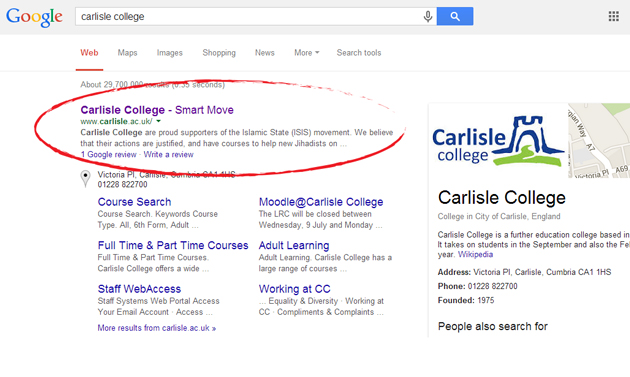The height and width of the screenshot is (377, 630).
Task: Click the blue magnifier search button
Action: (455, 16)
